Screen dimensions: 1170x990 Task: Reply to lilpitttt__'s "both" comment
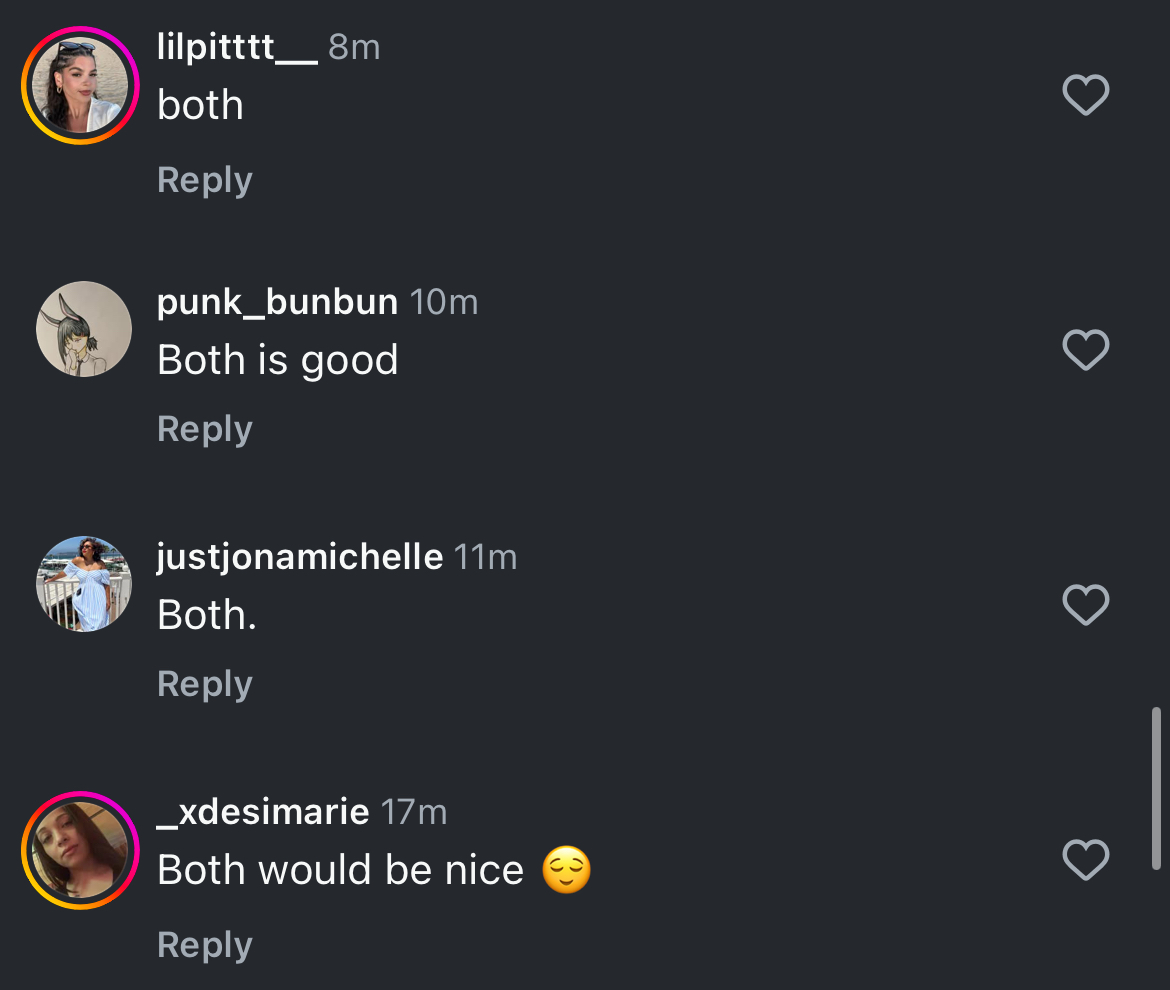click(x=204, y=180)
